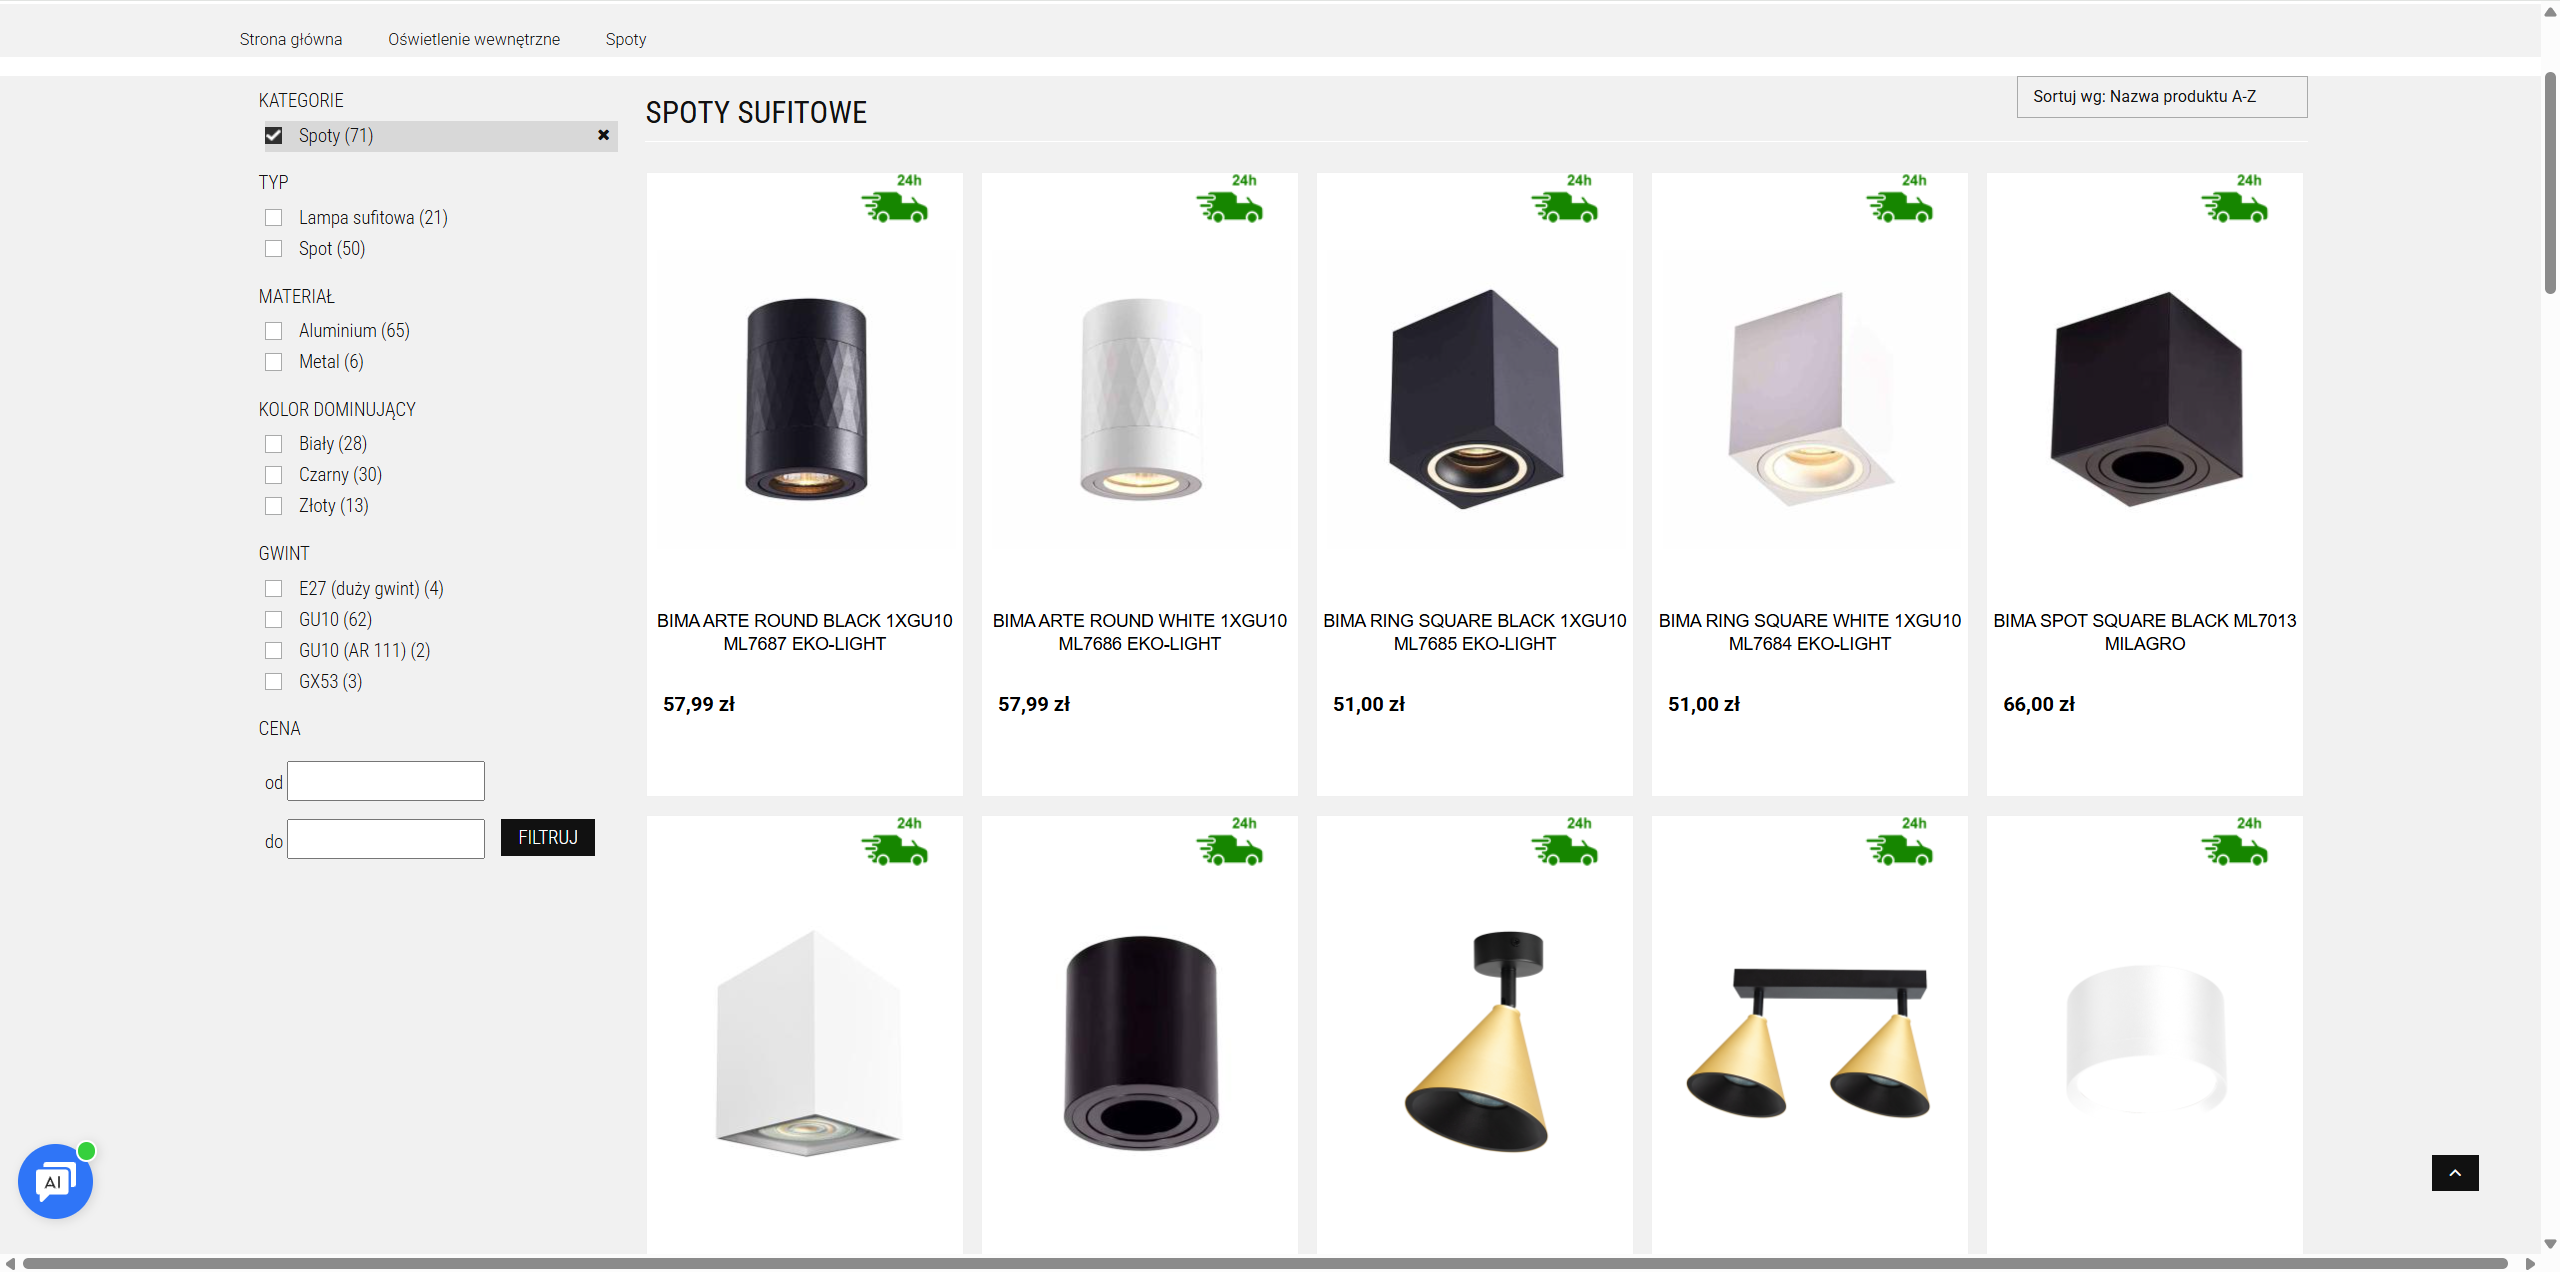Open Oświetlenie wewnętrzne breadcrumb link
The width and height of the screenshot is (2560, 1272).
coord(474,39)
